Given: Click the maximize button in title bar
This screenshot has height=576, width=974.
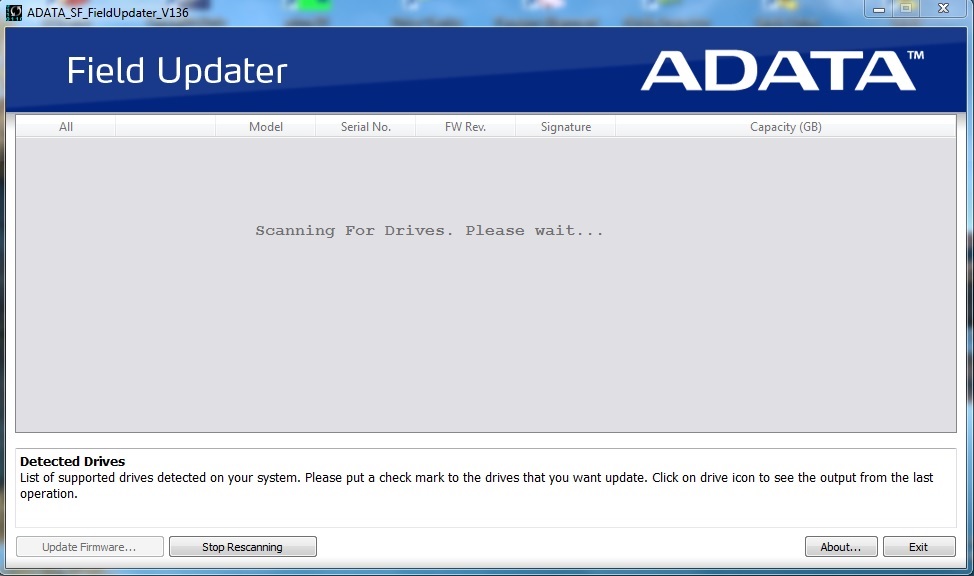Looking at the screenshot, I should (x=906, y=9).
